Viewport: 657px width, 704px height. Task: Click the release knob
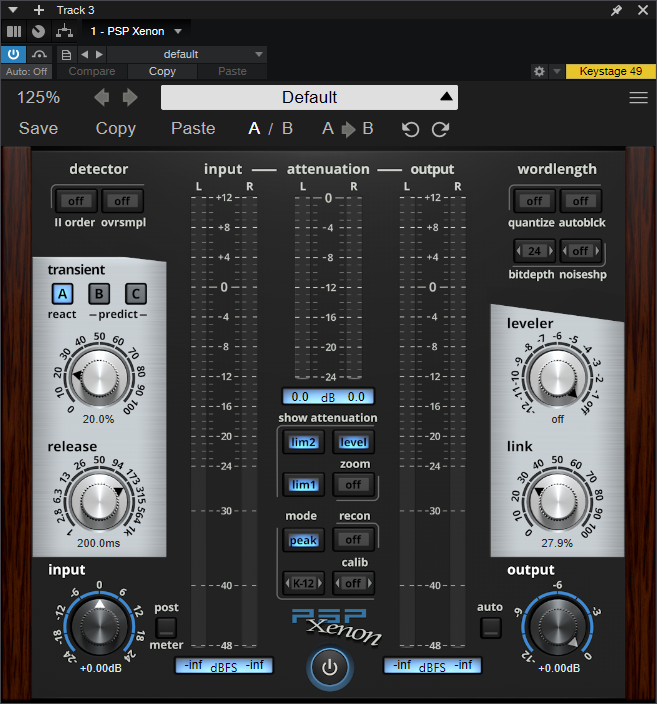pos(99,502)
